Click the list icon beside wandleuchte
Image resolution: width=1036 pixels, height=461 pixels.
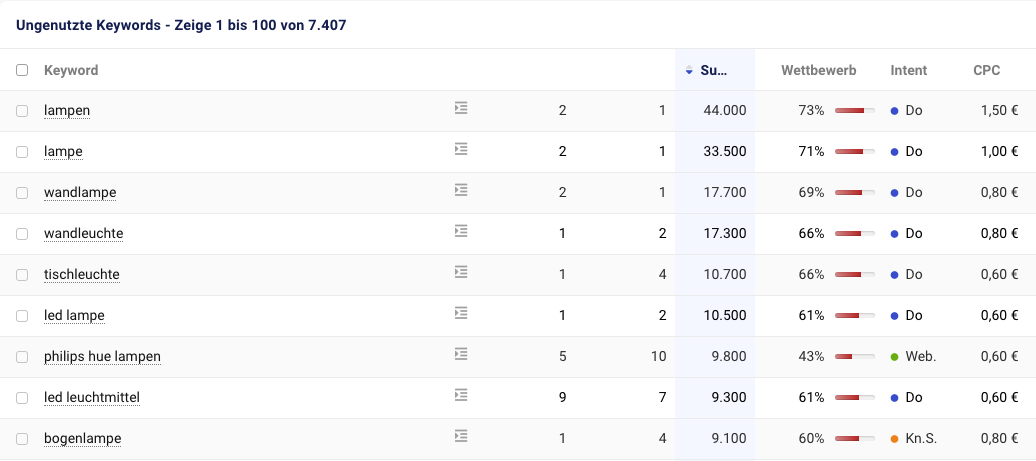coord(460,231)
